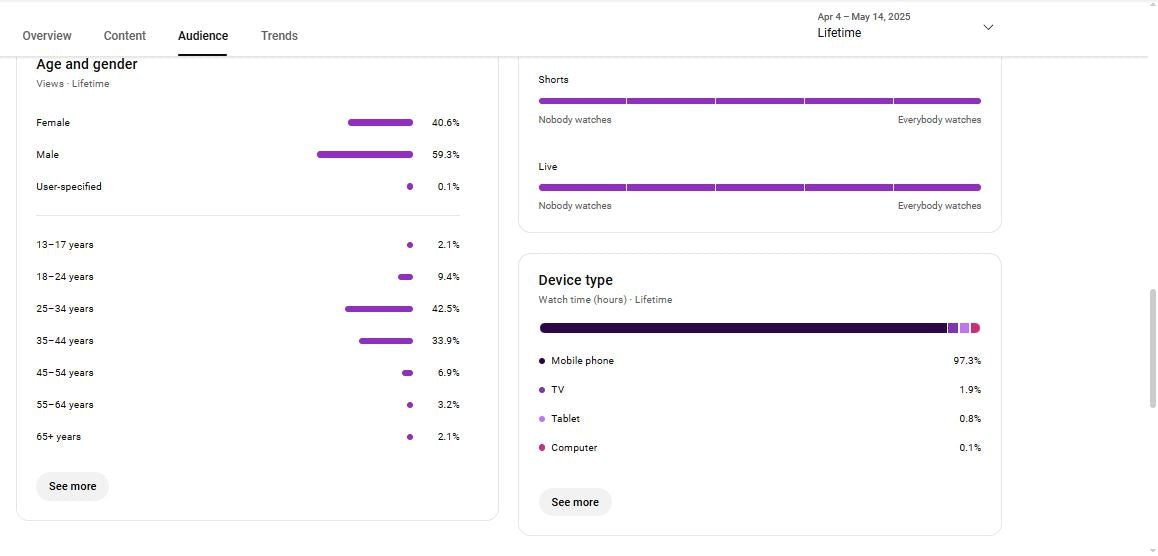Viewport: 1158px width, 556px height.
Task: Click See more under Device type
Action: pyautogui.click(x=575, y=502)
